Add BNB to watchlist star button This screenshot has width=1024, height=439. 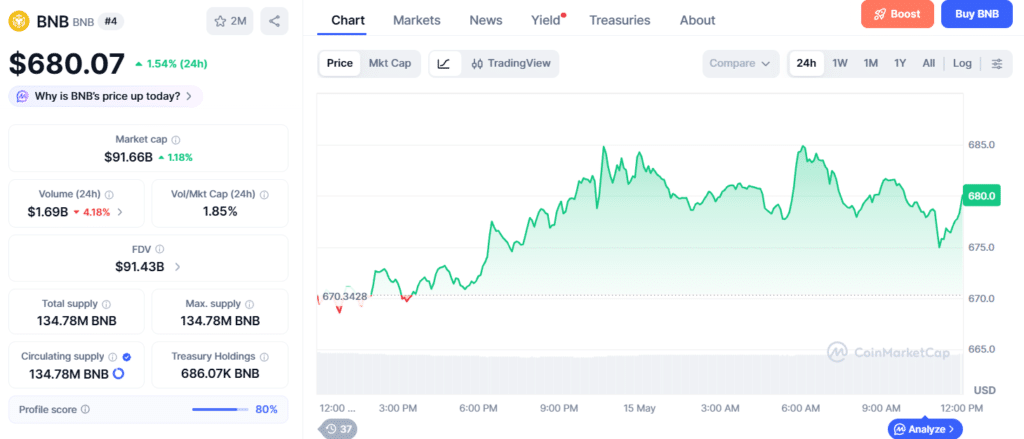point(229,21)
